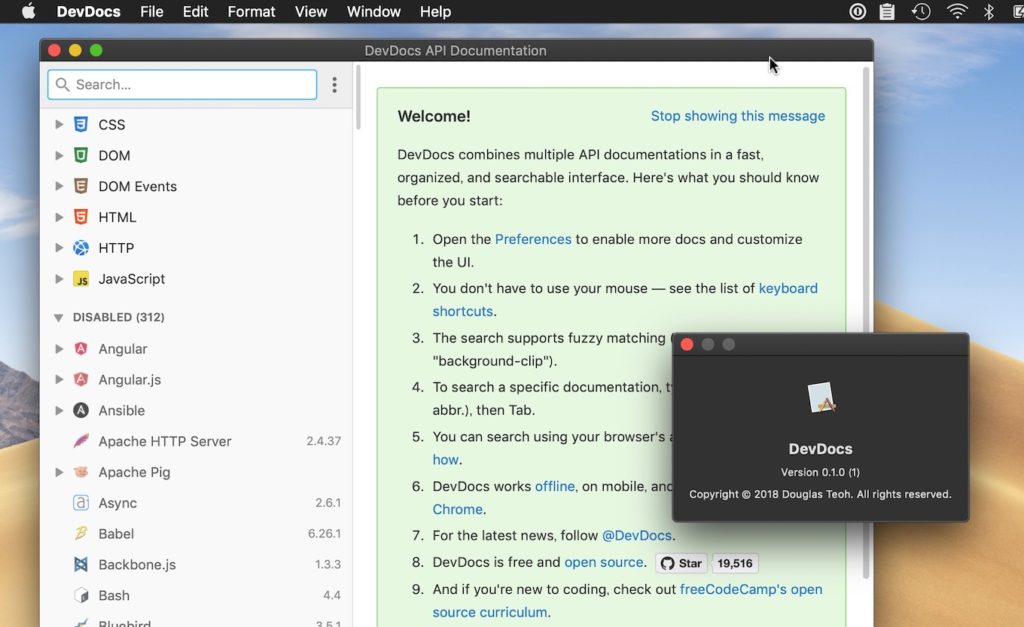Click the Preferences link in the welcome text
1024x627 pixels.
[533, 239]
